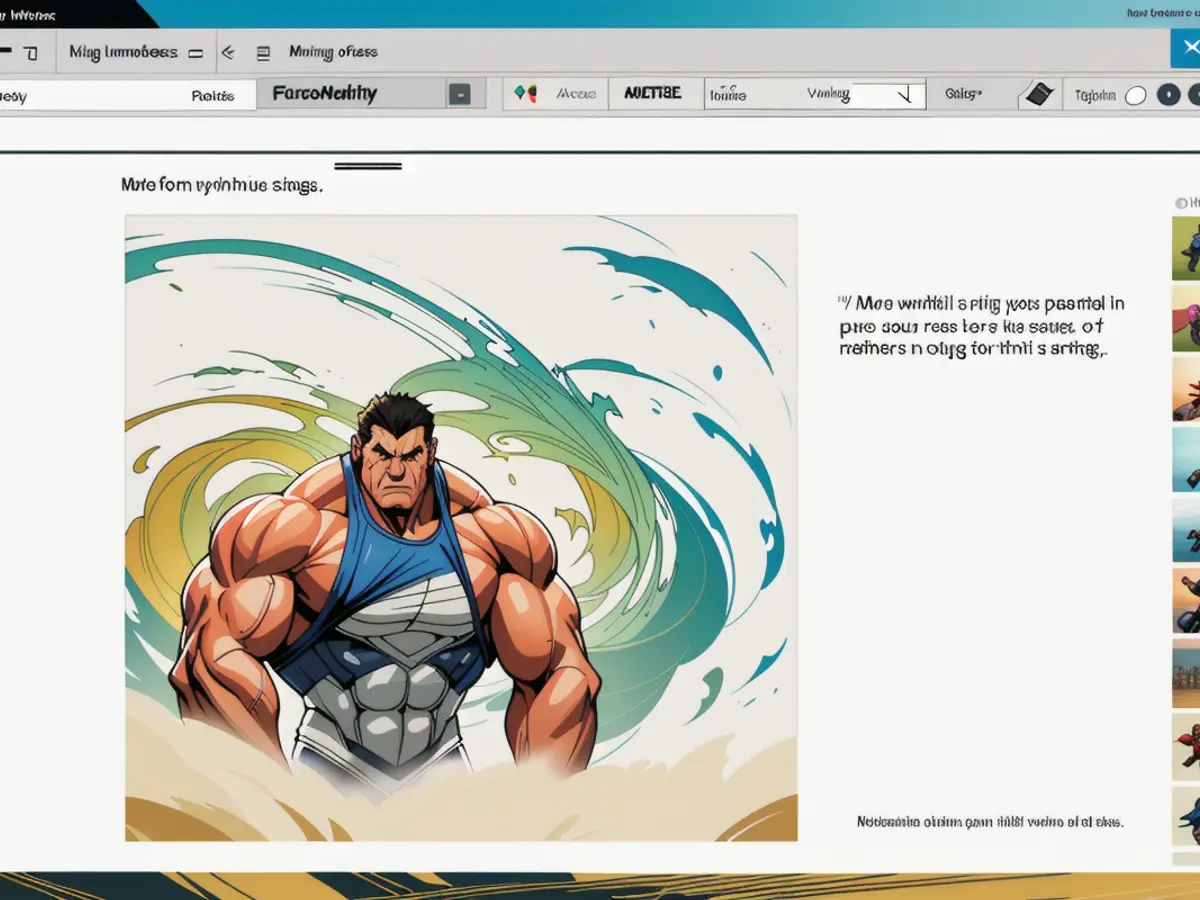
Task: Select the white circle radio option
Action: pyautogui.click(x=1135, y=96)
